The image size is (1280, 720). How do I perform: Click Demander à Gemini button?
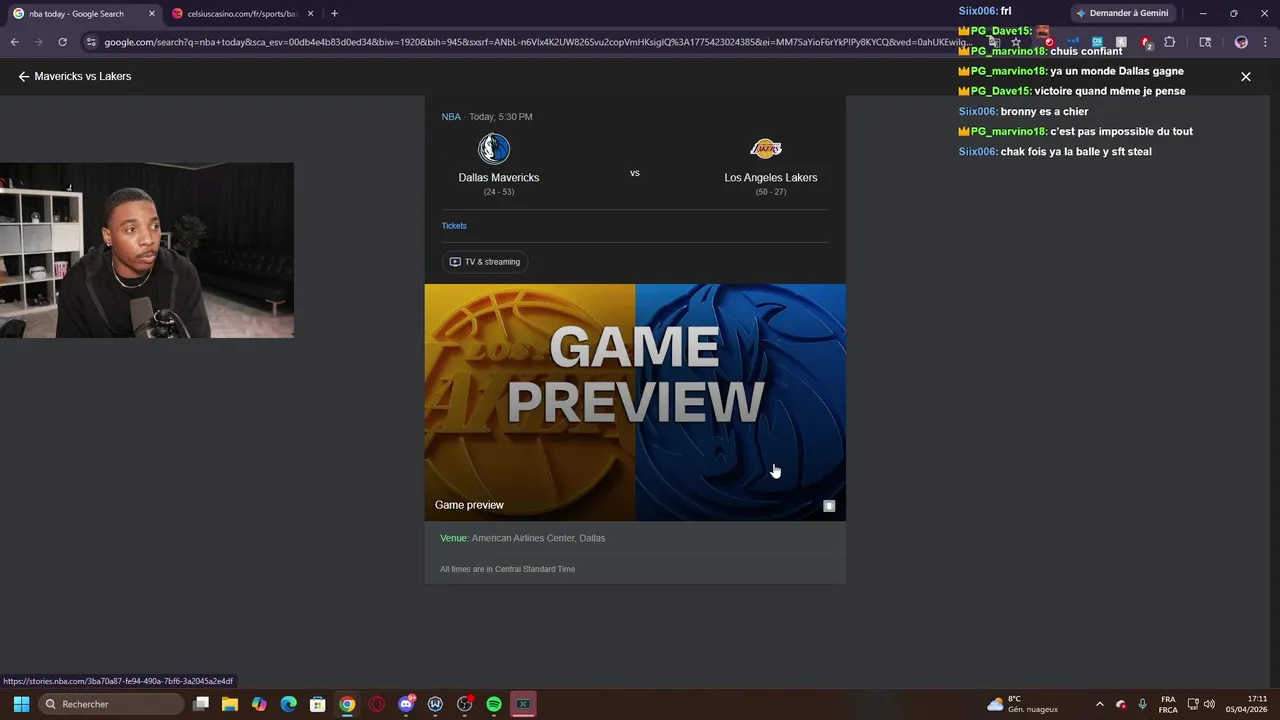tap(1122, 13)
